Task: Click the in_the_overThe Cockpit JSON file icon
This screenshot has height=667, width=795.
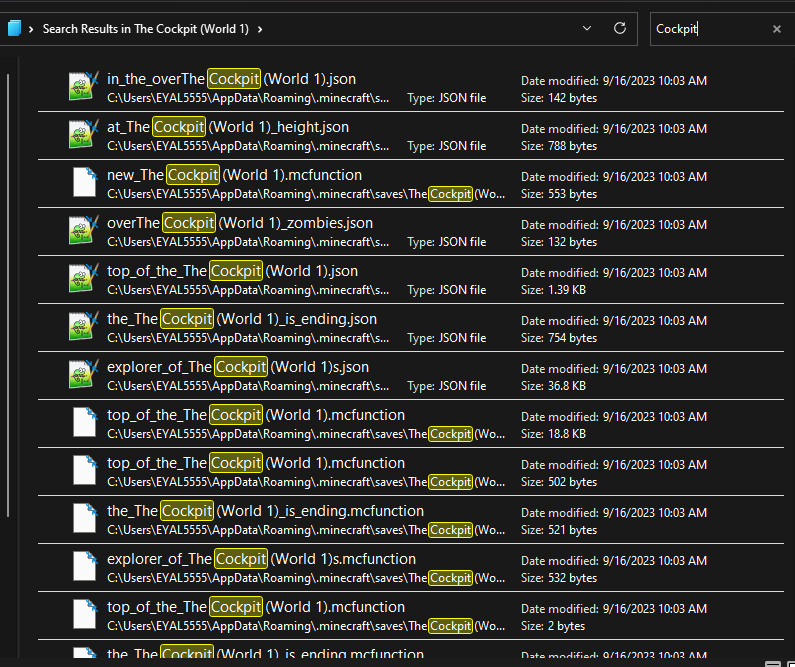Action: coord(84,86)
